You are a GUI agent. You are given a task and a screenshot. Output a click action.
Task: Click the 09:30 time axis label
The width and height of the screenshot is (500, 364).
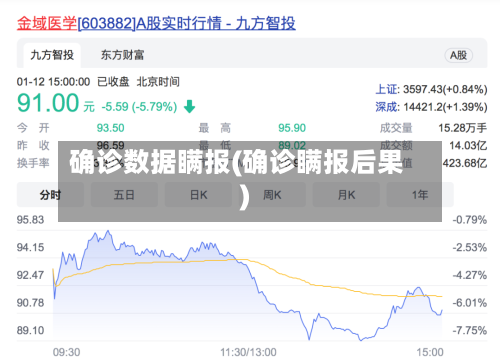pyautogui.click(x=66, y=352)
